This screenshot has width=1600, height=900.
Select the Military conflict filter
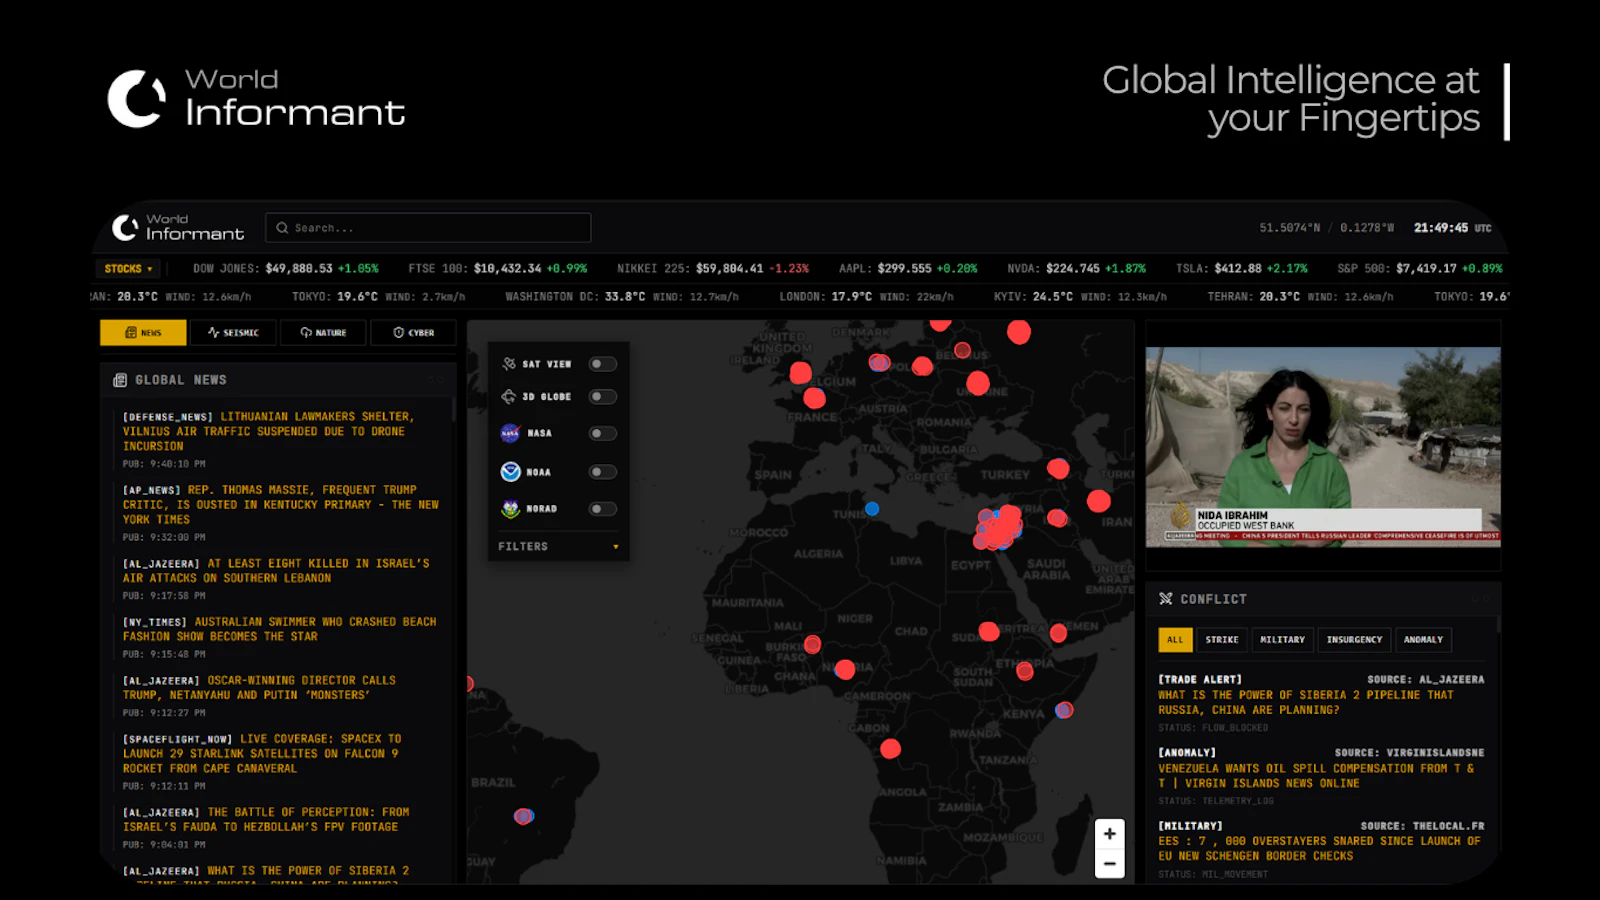coord(1282,640)
